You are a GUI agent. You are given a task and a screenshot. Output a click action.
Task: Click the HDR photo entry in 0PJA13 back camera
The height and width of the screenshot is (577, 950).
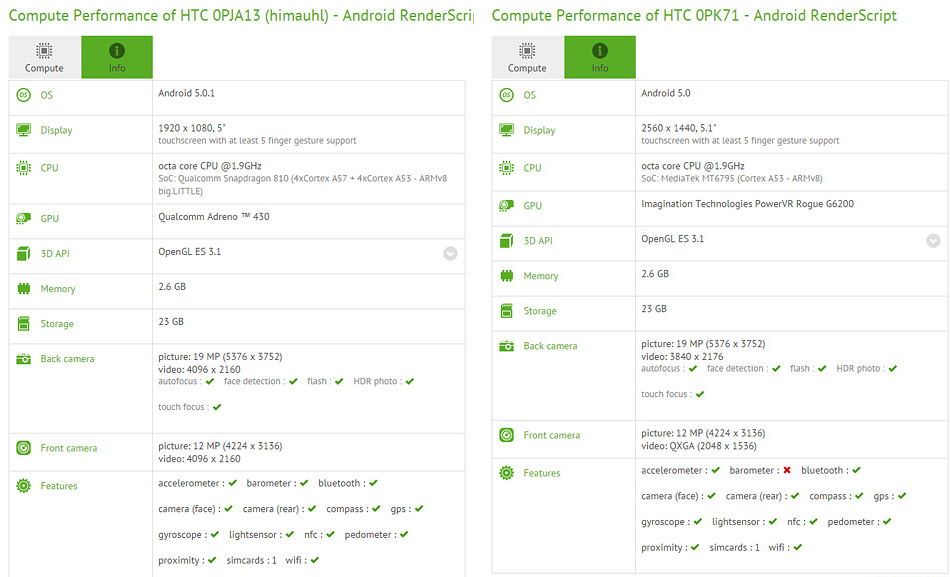coord(384,381)
